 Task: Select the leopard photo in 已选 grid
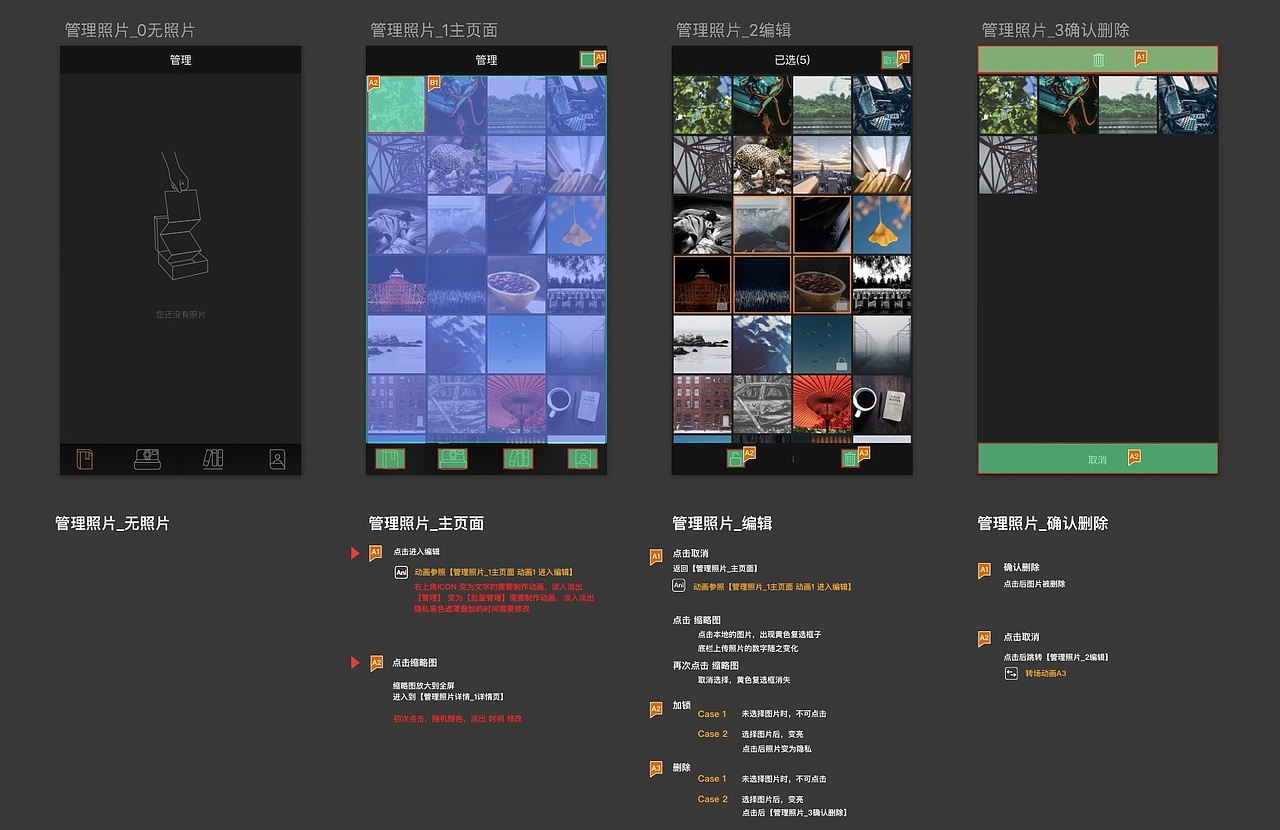pyautogui.click(x=761, y=164)
